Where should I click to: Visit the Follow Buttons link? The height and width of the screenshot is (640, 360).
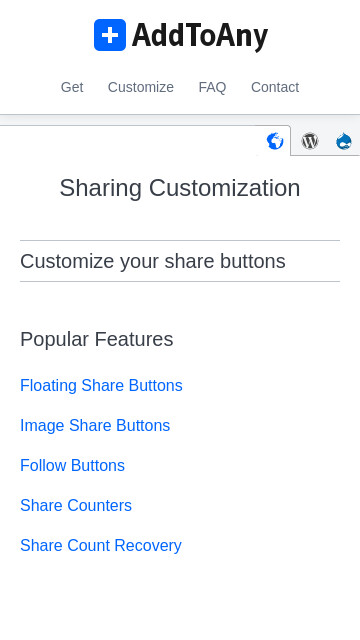tap(72, 465)
